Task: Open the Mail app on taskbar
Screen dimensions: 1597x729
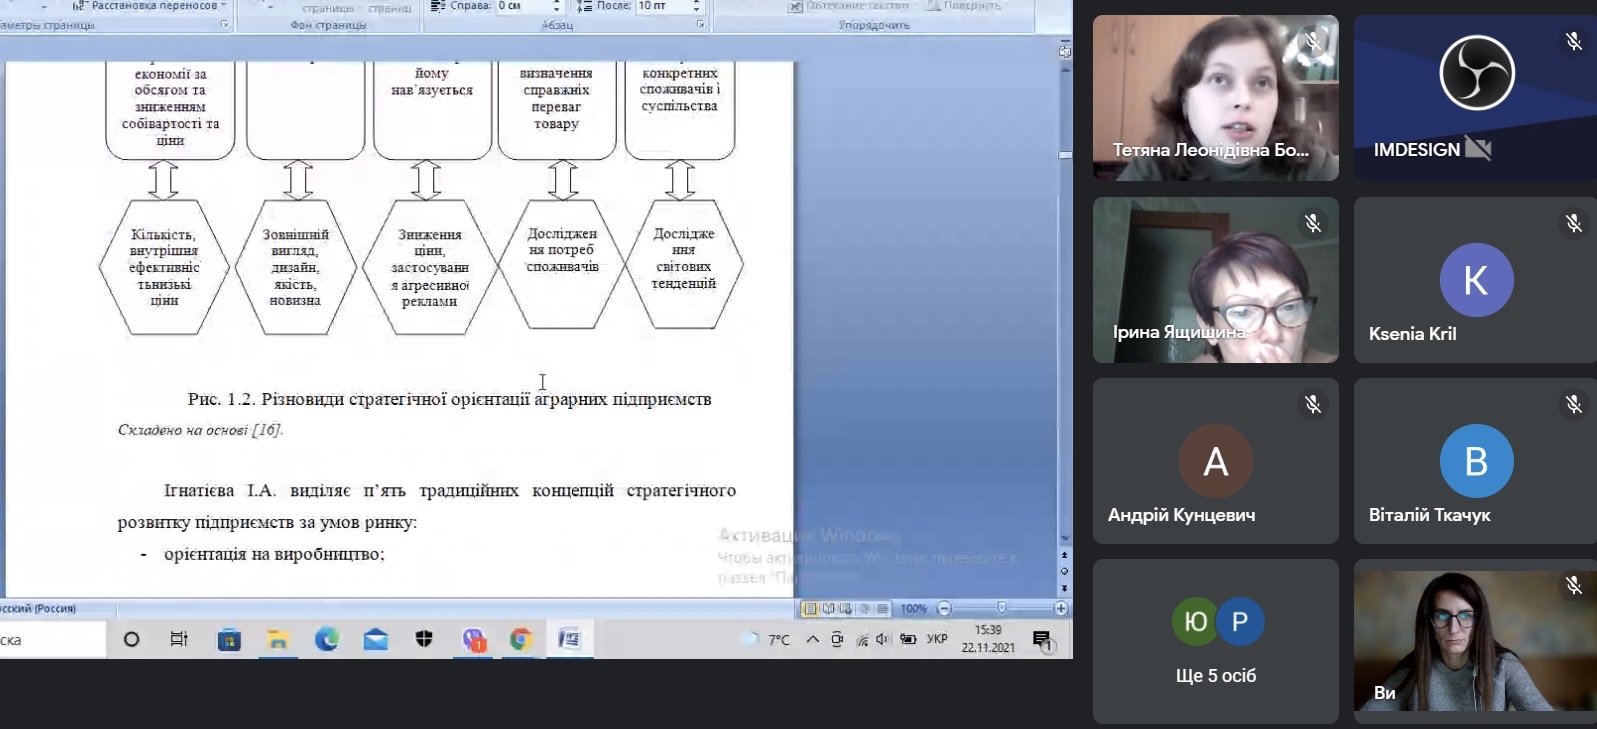Action: [375, 639]
